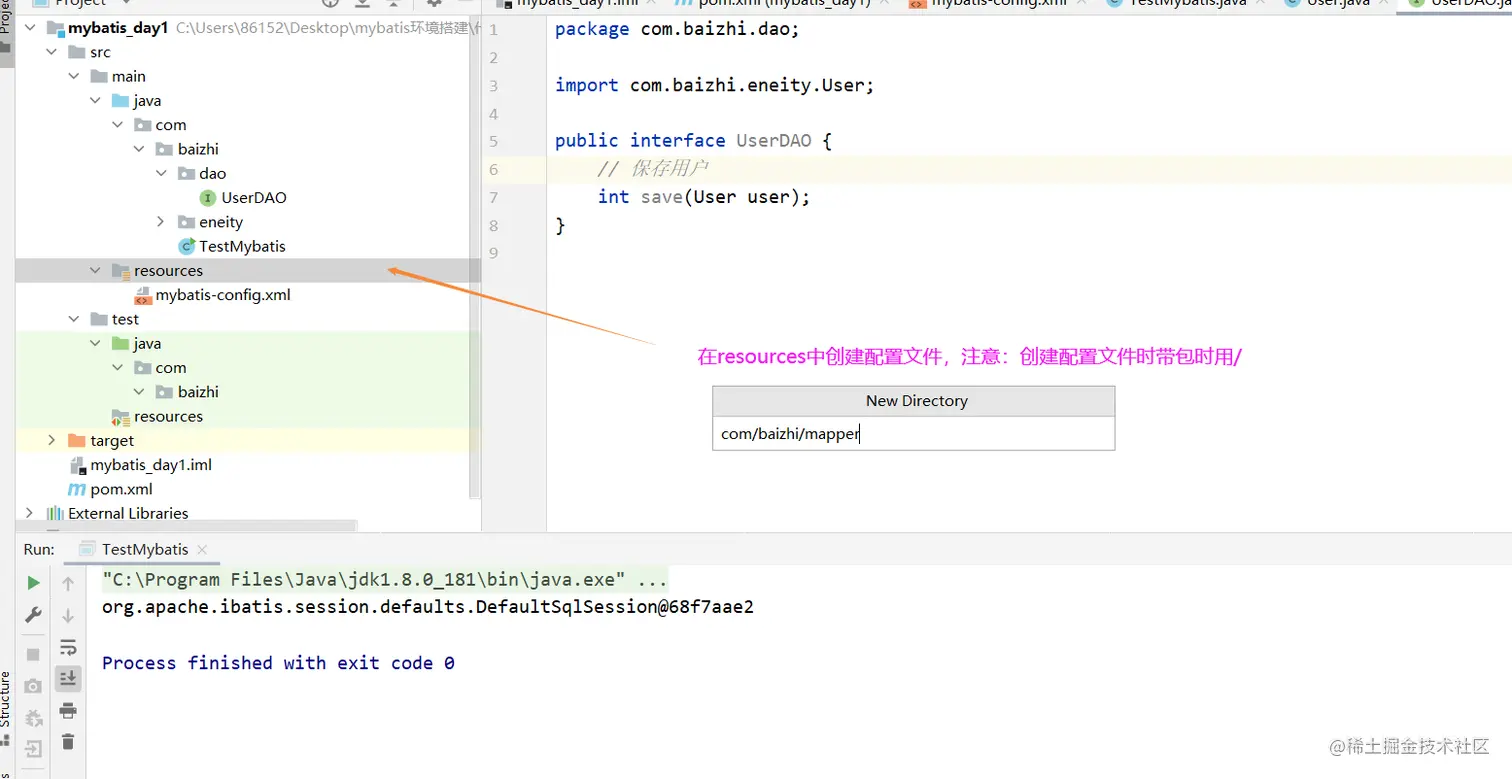
Task: Click the TestMybatis class icon in tree
Action: [x=186, y=246]
